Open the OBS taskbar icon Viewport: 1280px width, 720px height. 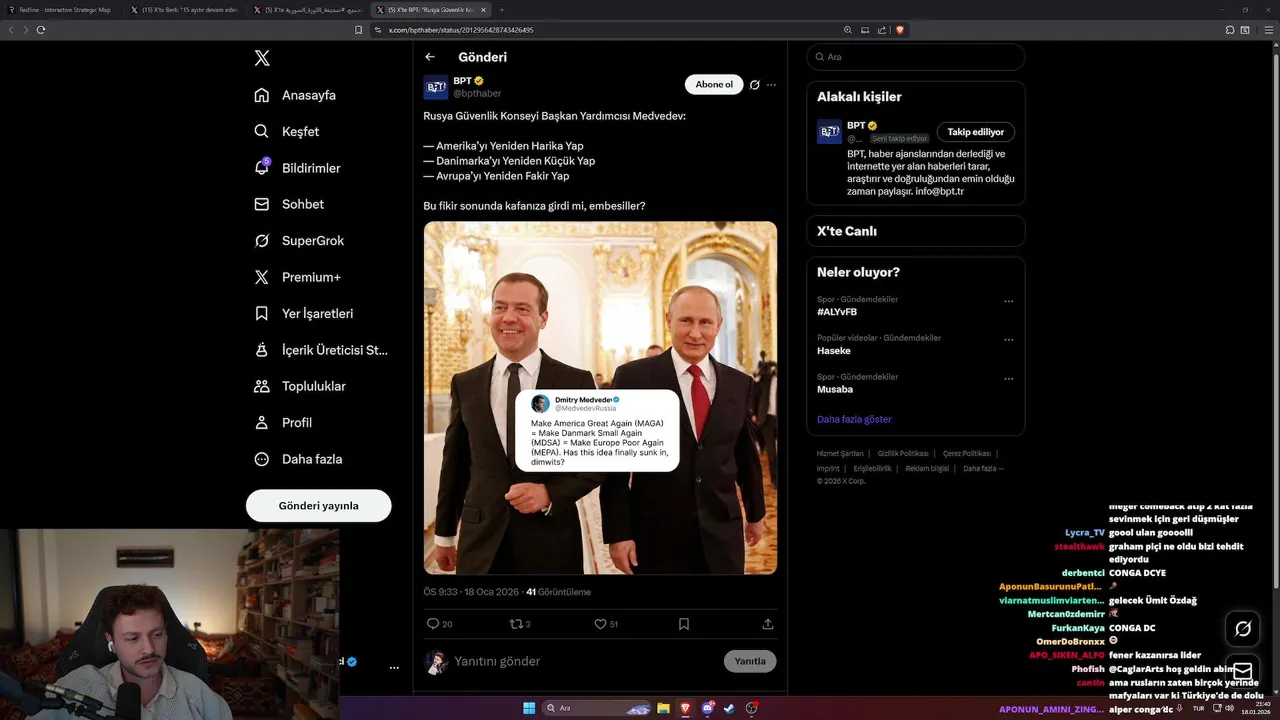point(751,708)
